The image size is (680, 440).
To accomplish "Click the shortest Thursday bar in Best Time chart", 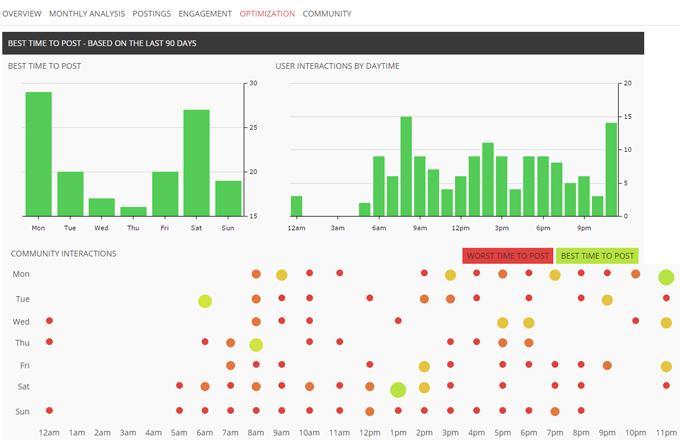I will 134,211.
